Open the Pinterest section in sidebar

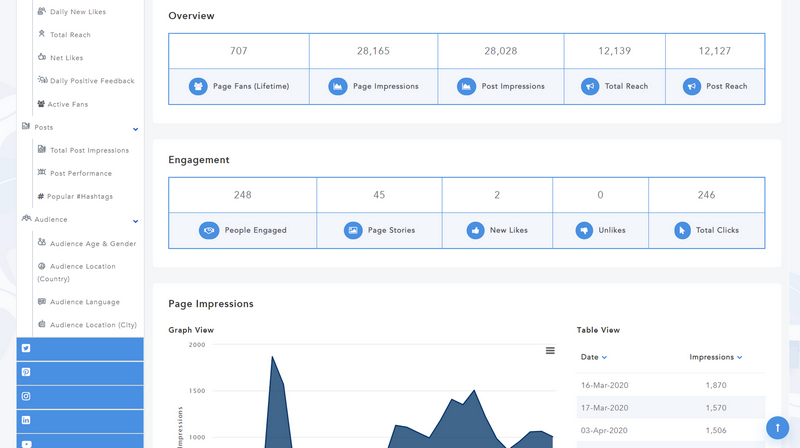(x=80, y=373)
